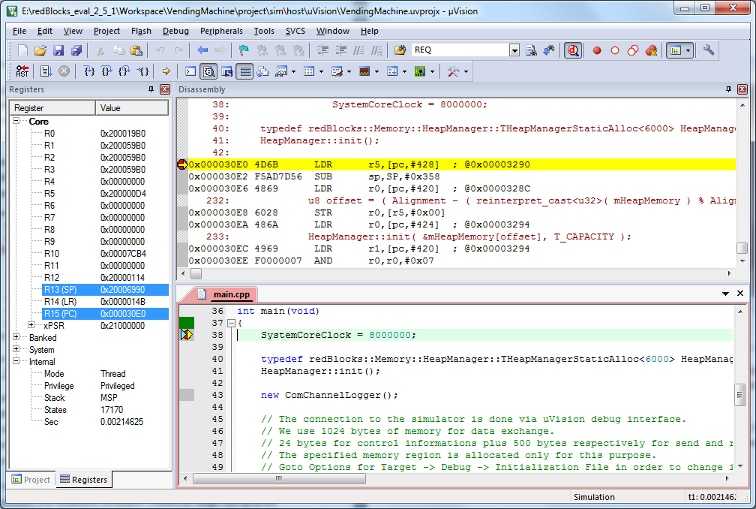756x509 pixels.
Task: Collapse the Core register group
Action: (17, 122)
